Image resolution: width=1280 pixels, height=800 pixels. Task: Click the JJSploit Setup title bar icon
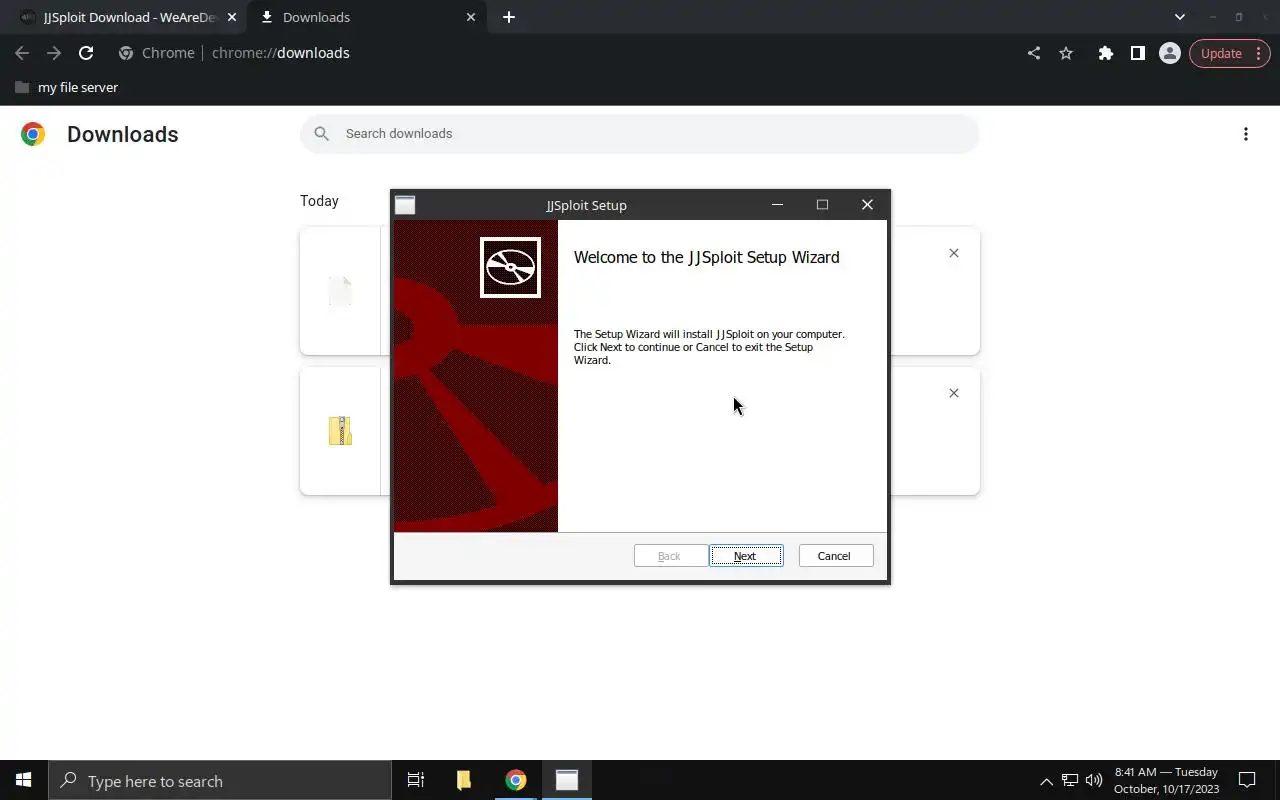click(x=405, y=205)
